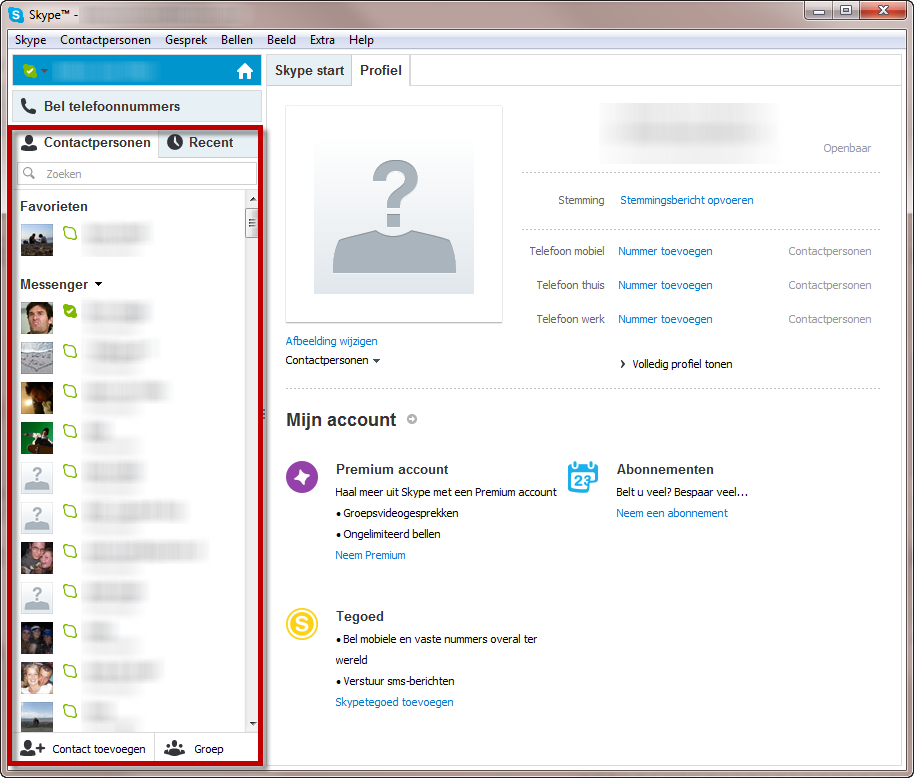
Task: Select the favorite contact with the landscape photo
Action: tap(131, 240)
